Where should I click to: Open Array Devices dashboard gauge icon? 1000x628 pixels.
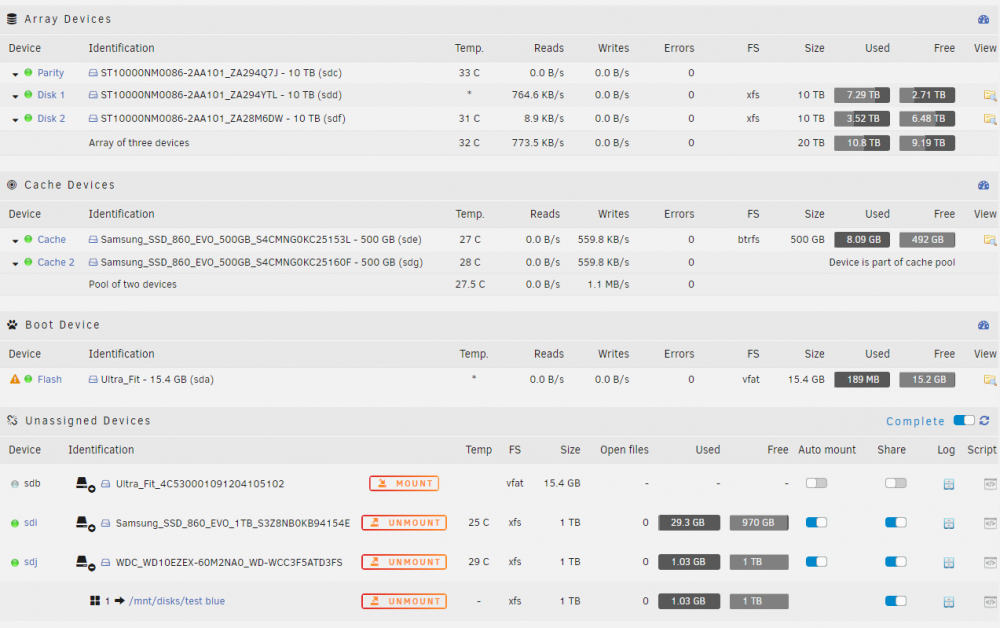tap(983, 19)
